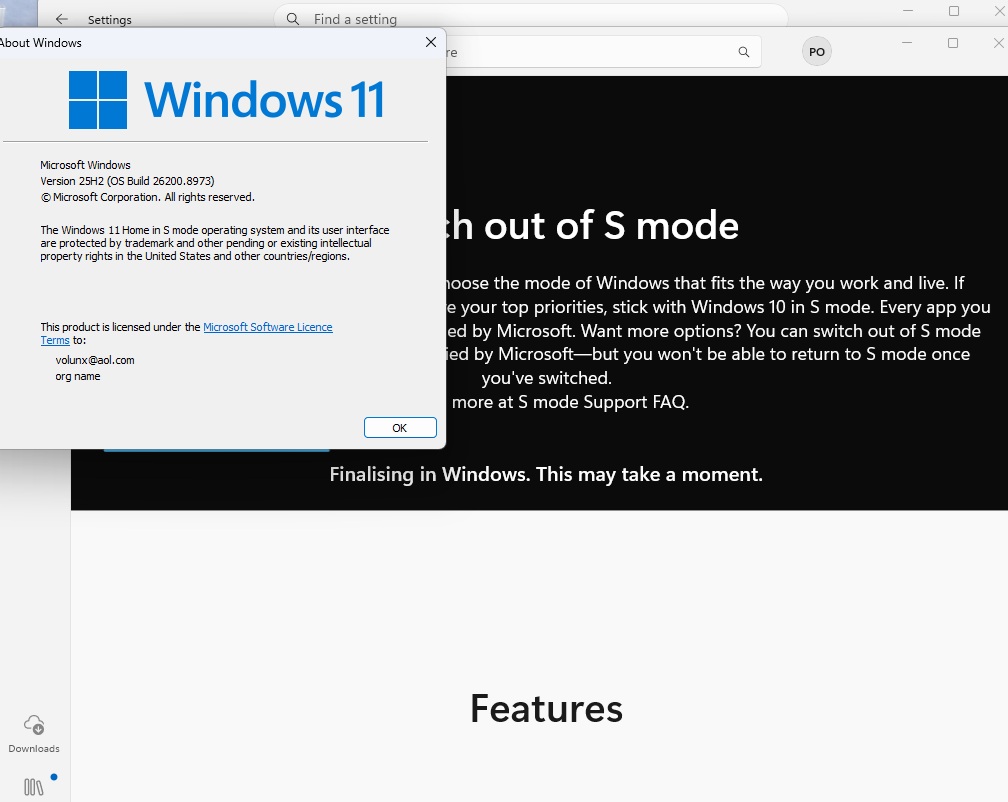Click Microsoft Store search magnifier icon

click(744, 52)
